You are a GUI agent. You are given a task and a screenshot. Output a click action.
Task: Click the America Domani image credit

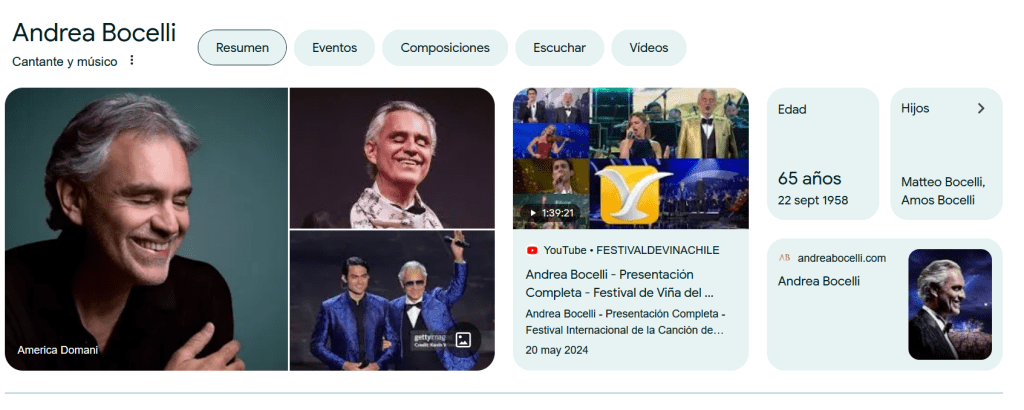coord(57,350)
